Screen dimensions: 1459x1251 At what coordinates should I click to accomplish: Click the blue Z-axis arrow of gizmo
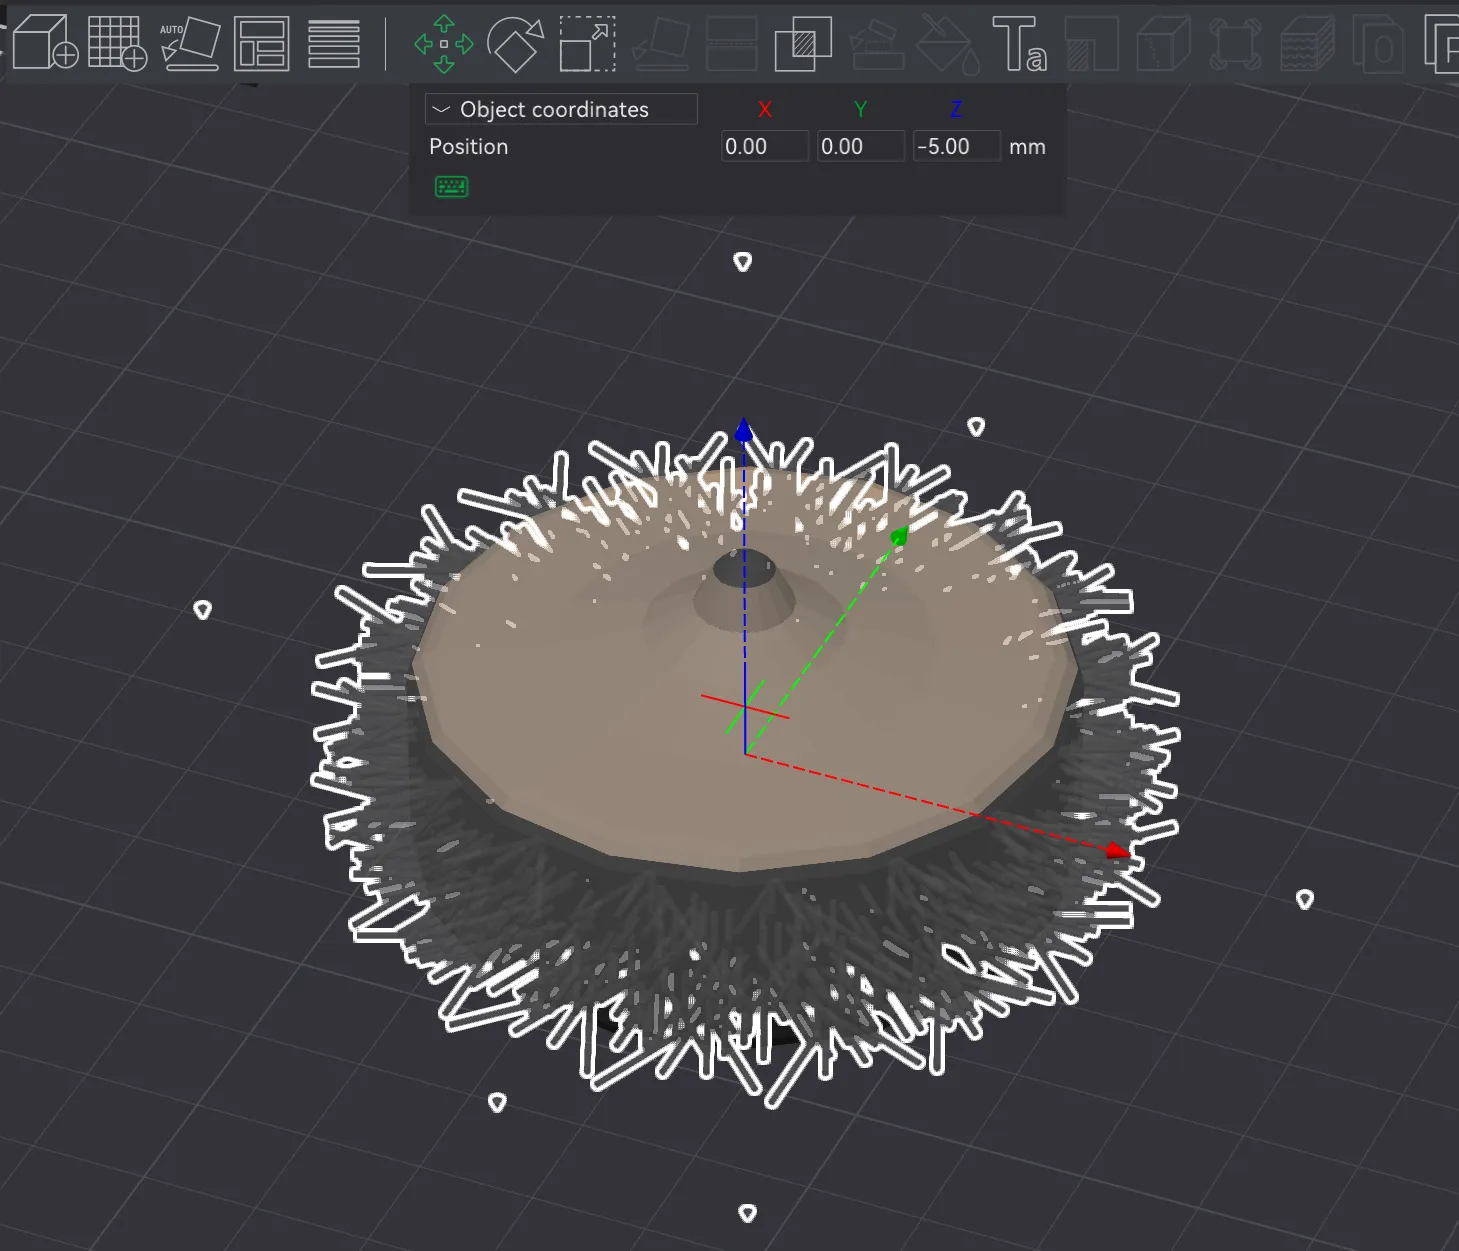(743, 431)
